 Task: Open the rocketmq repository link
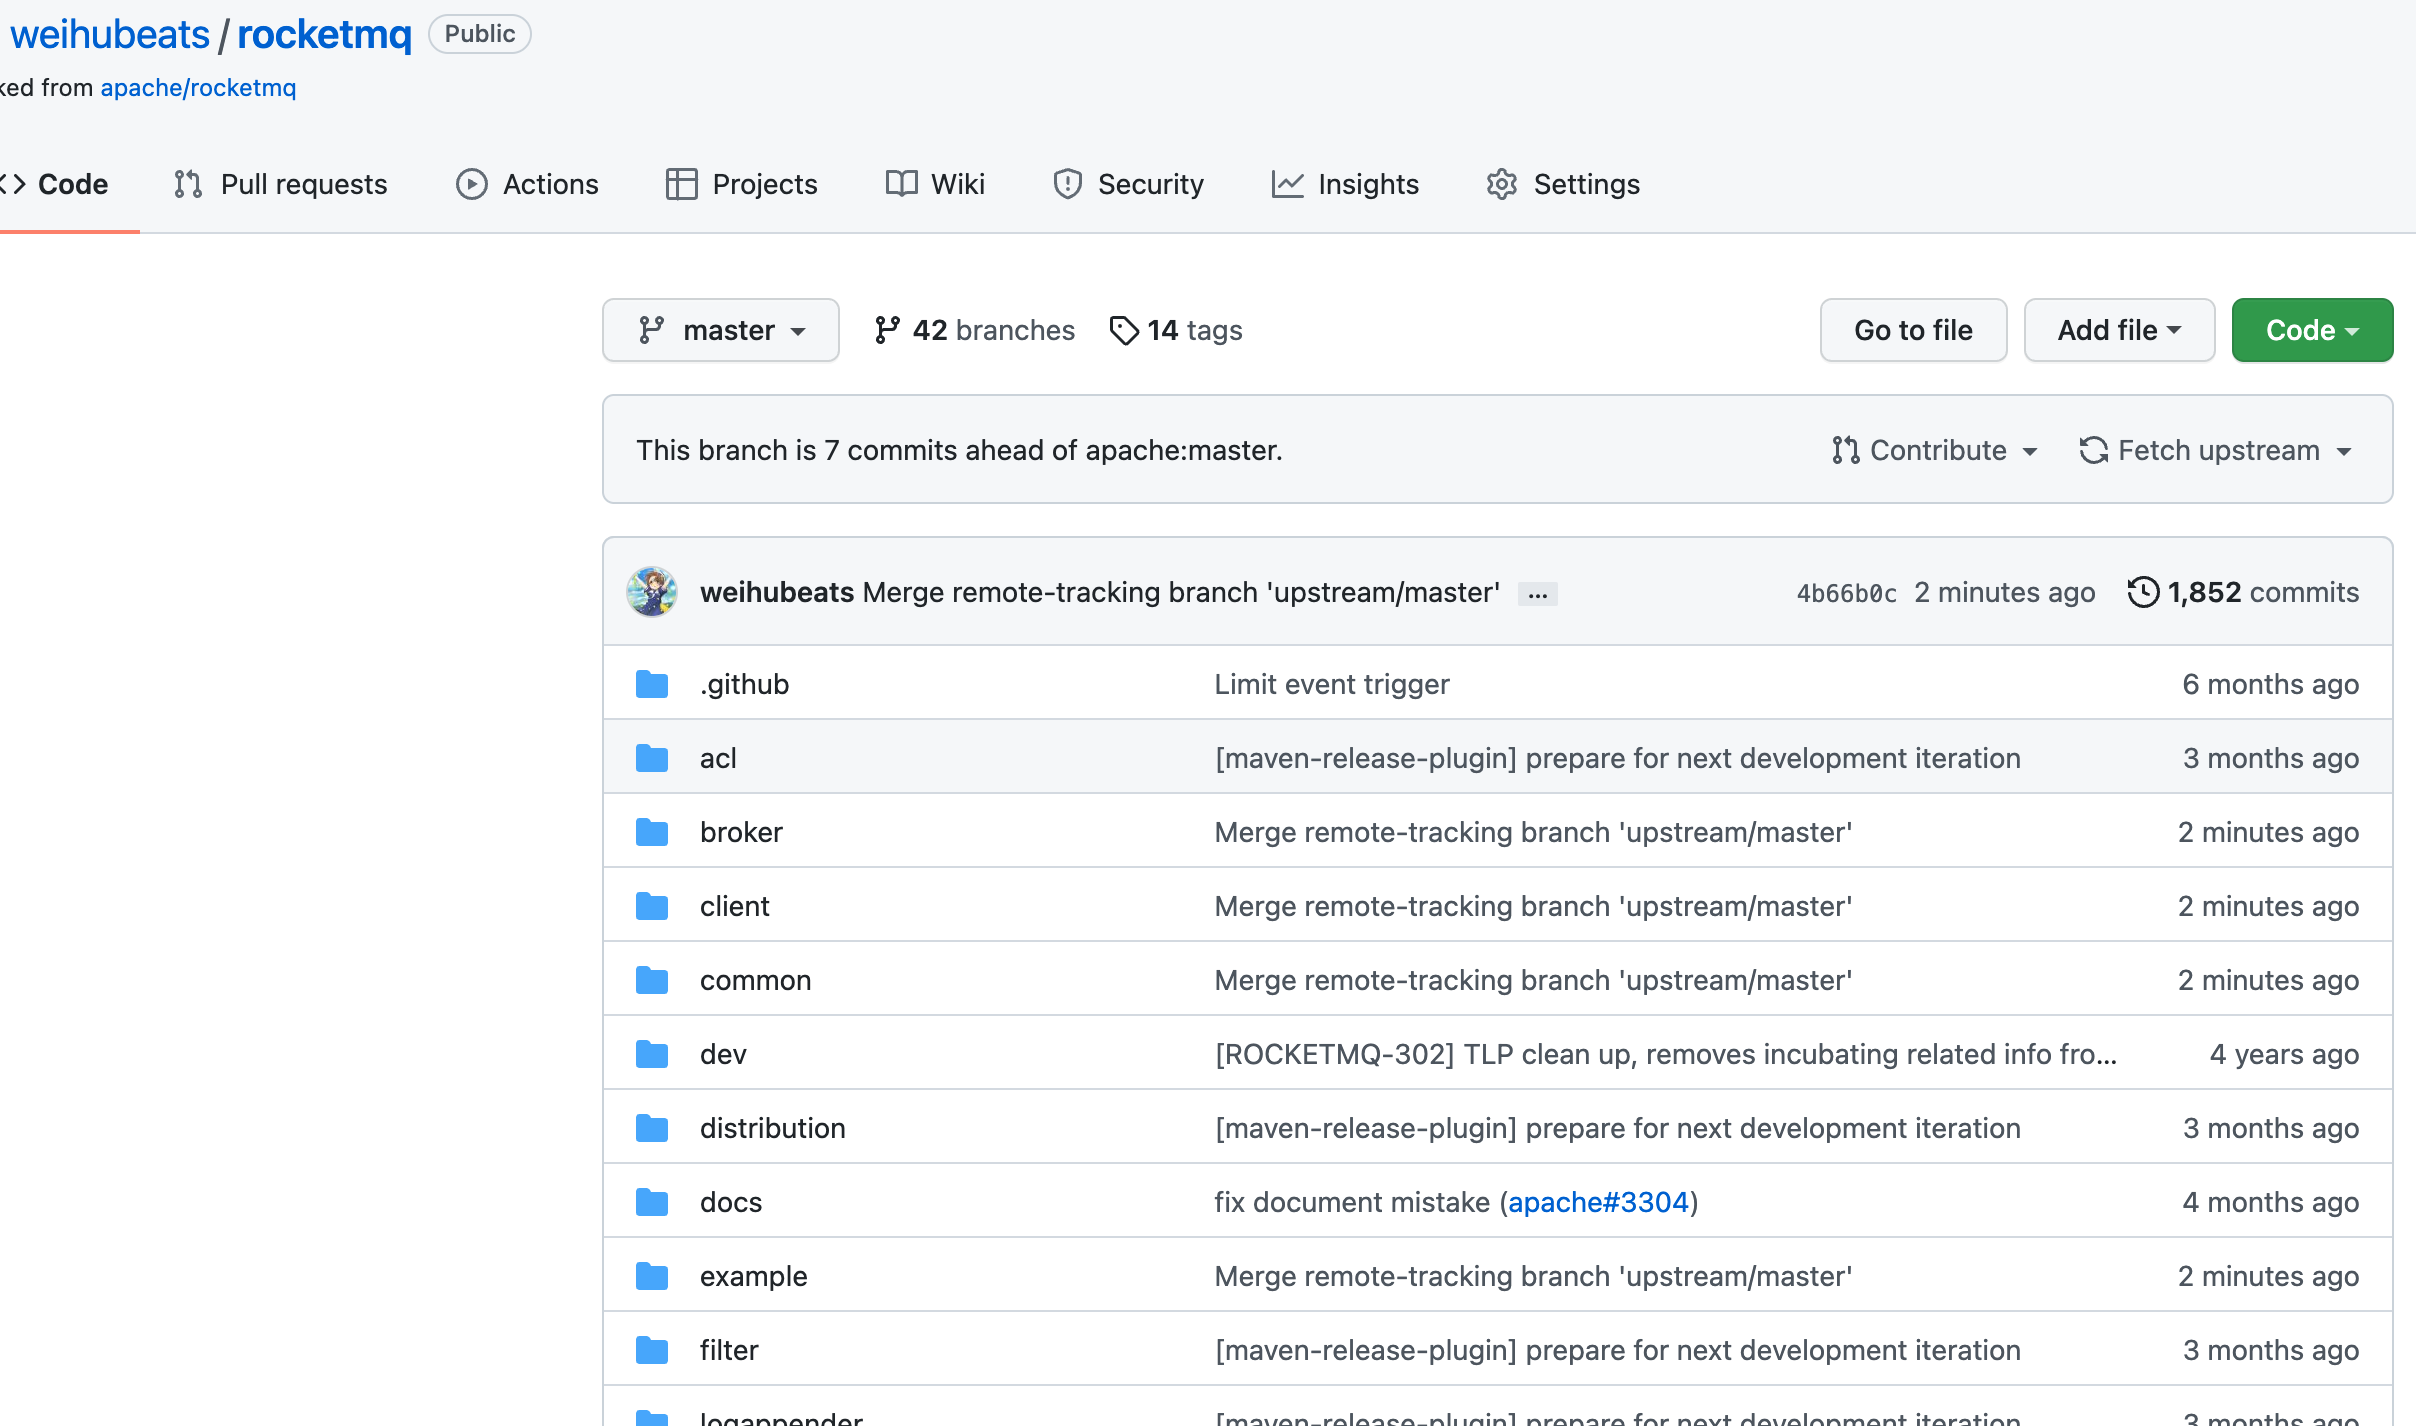[x=324, y=35]
